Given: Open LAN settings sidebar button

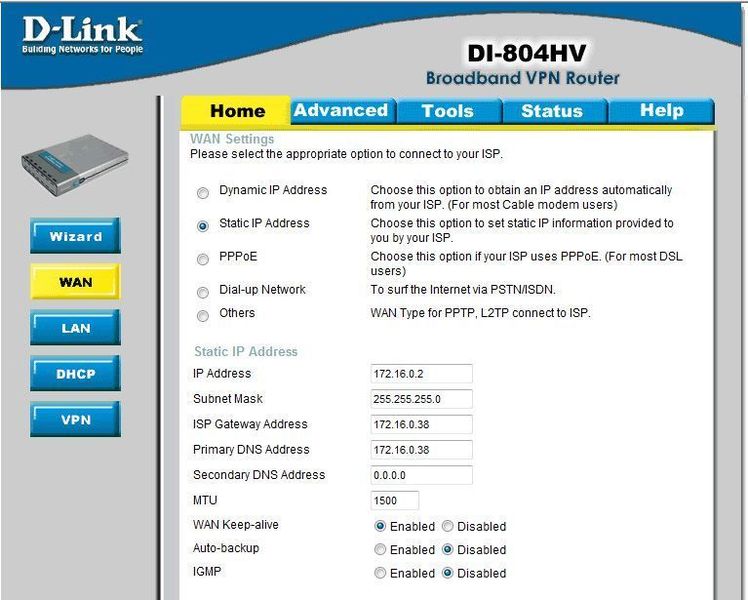Looking at the screenshot, I should click(75, 328).
